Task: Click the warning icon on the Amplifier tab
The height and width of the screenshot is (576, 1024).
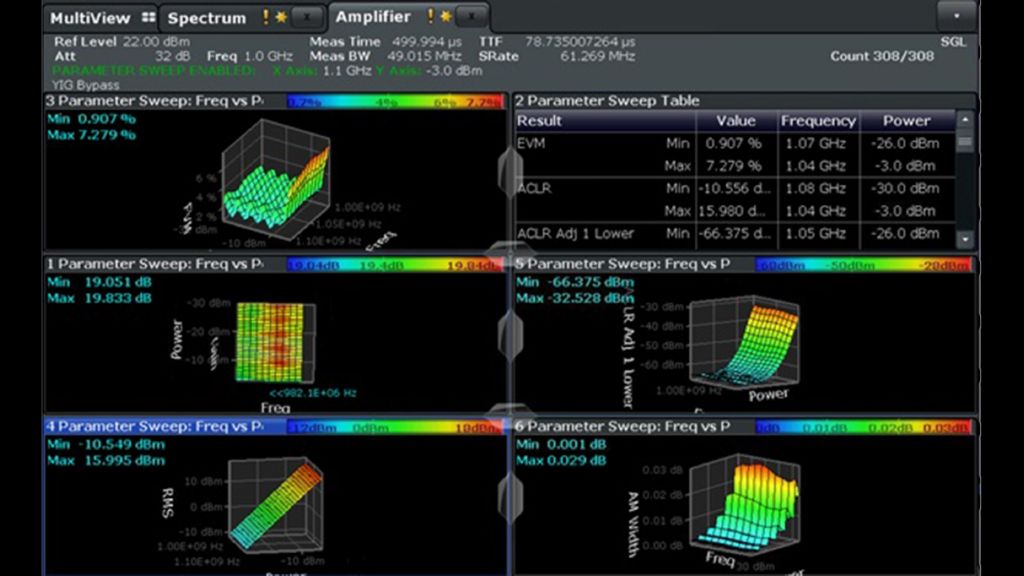Action: pos(432,17)
